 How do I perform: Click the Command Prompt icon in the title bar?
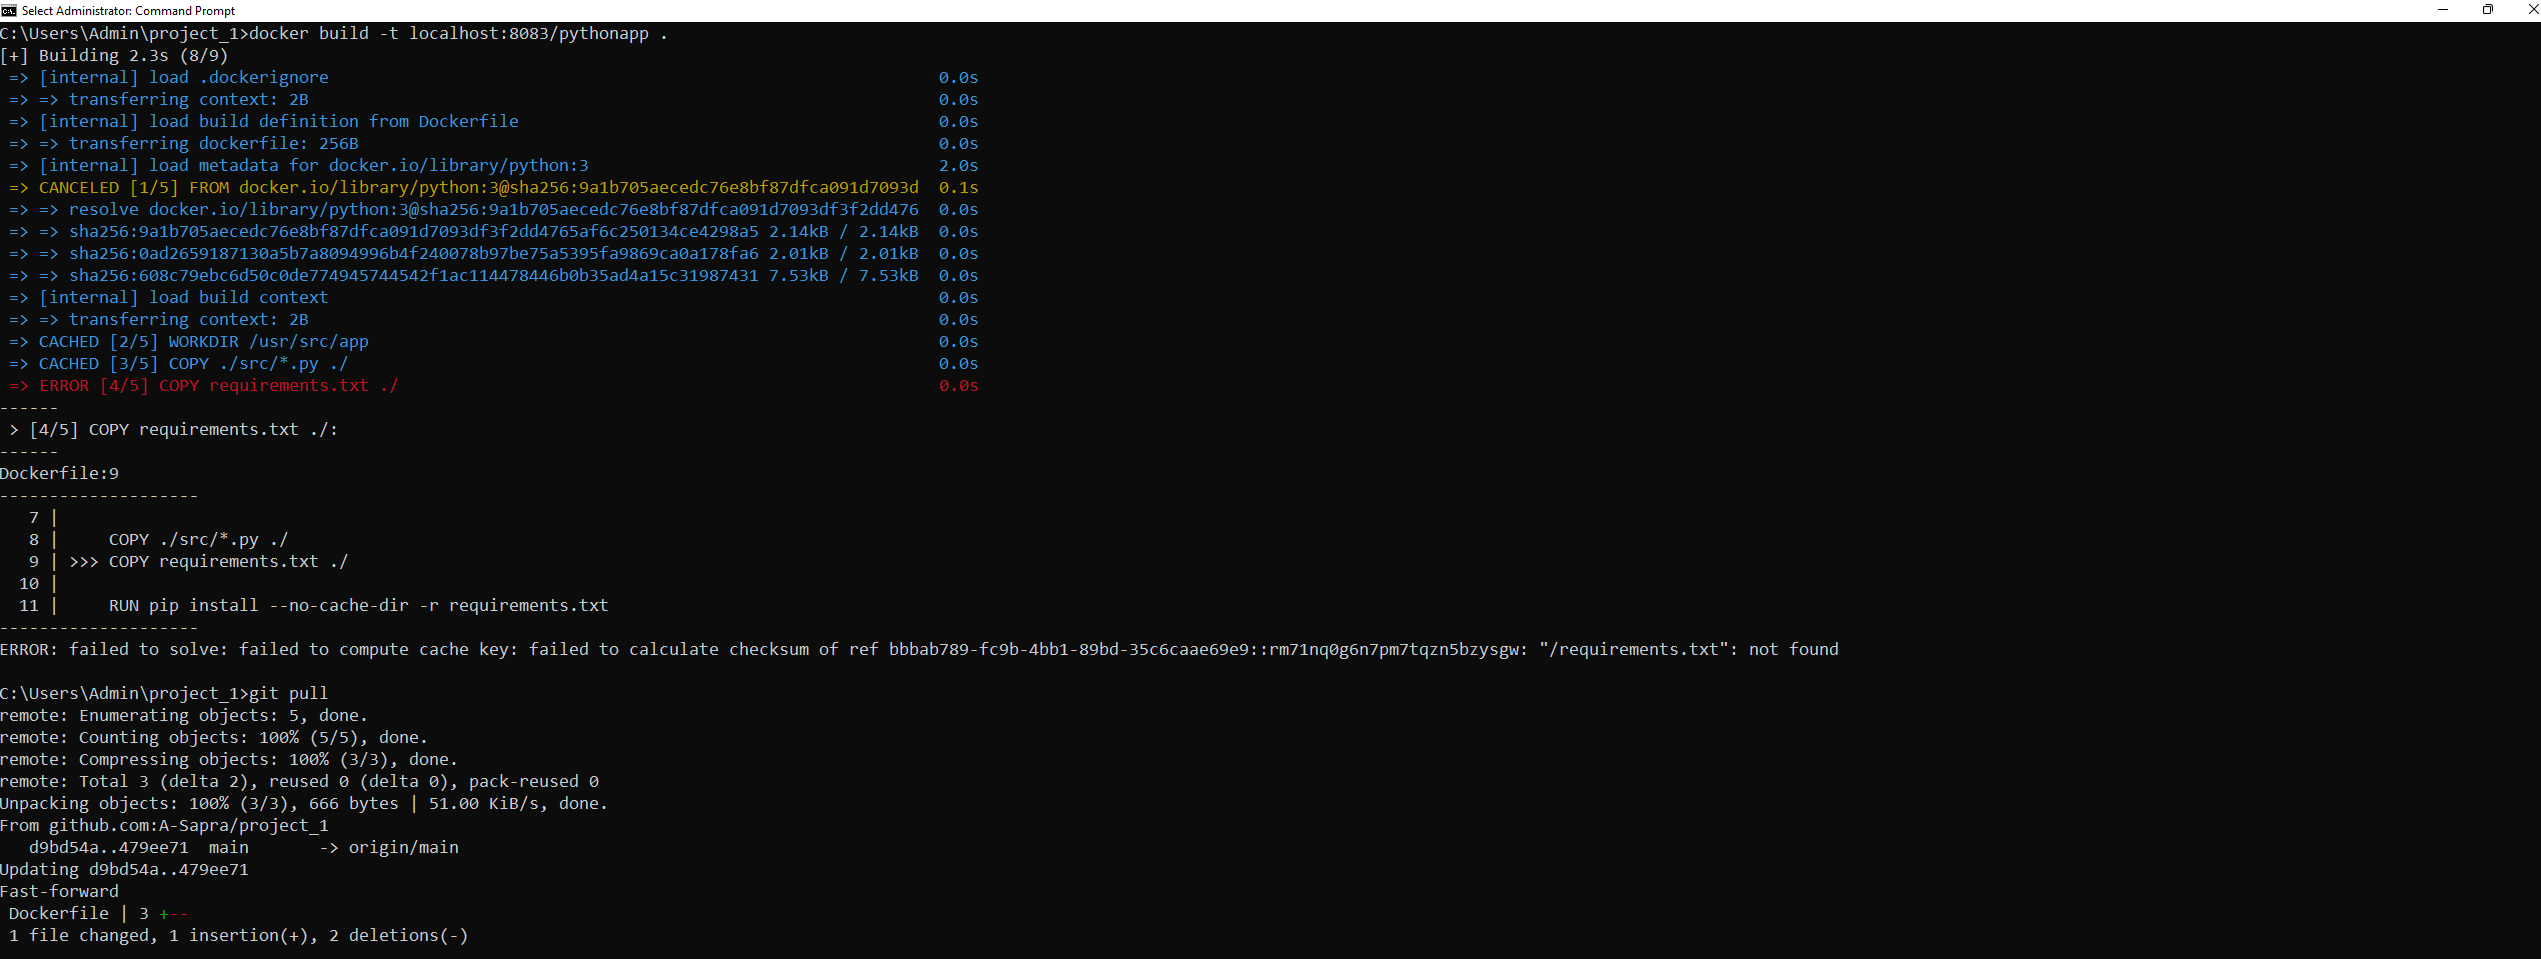coord(9,10)
